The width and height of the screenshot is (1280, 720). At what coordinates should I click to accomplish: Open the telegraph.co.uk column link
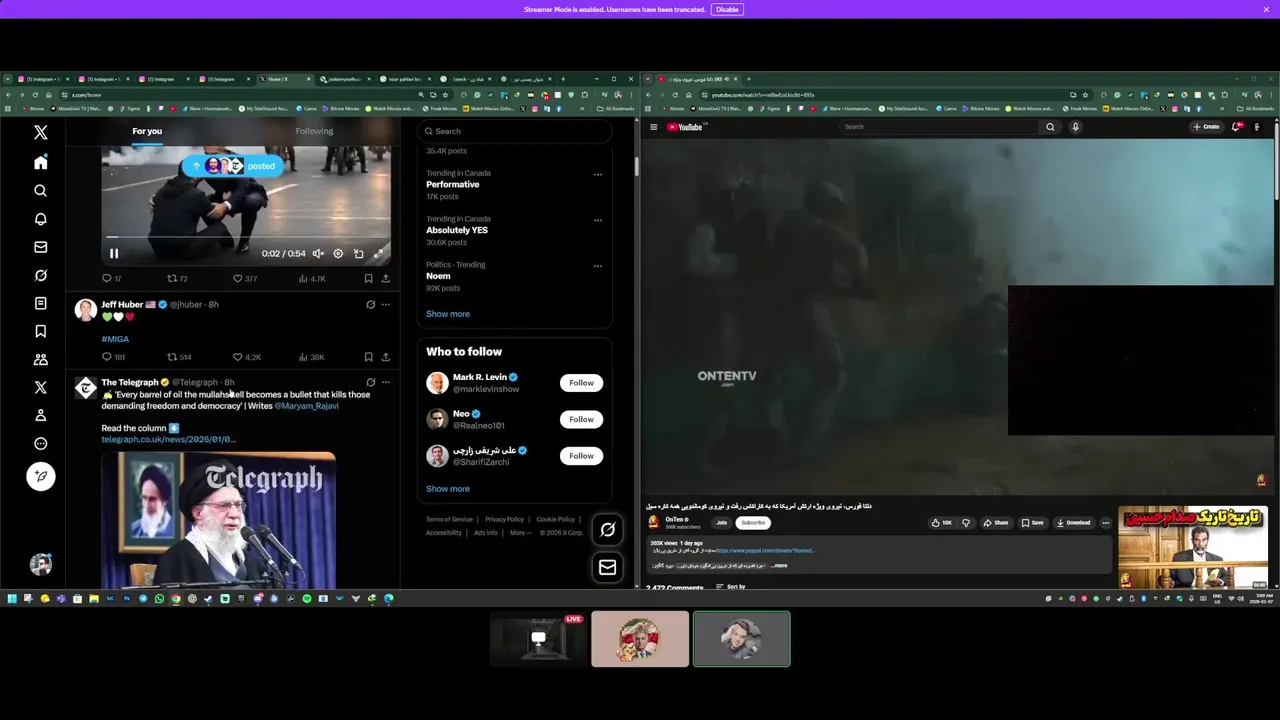click(x=168, y=439)
